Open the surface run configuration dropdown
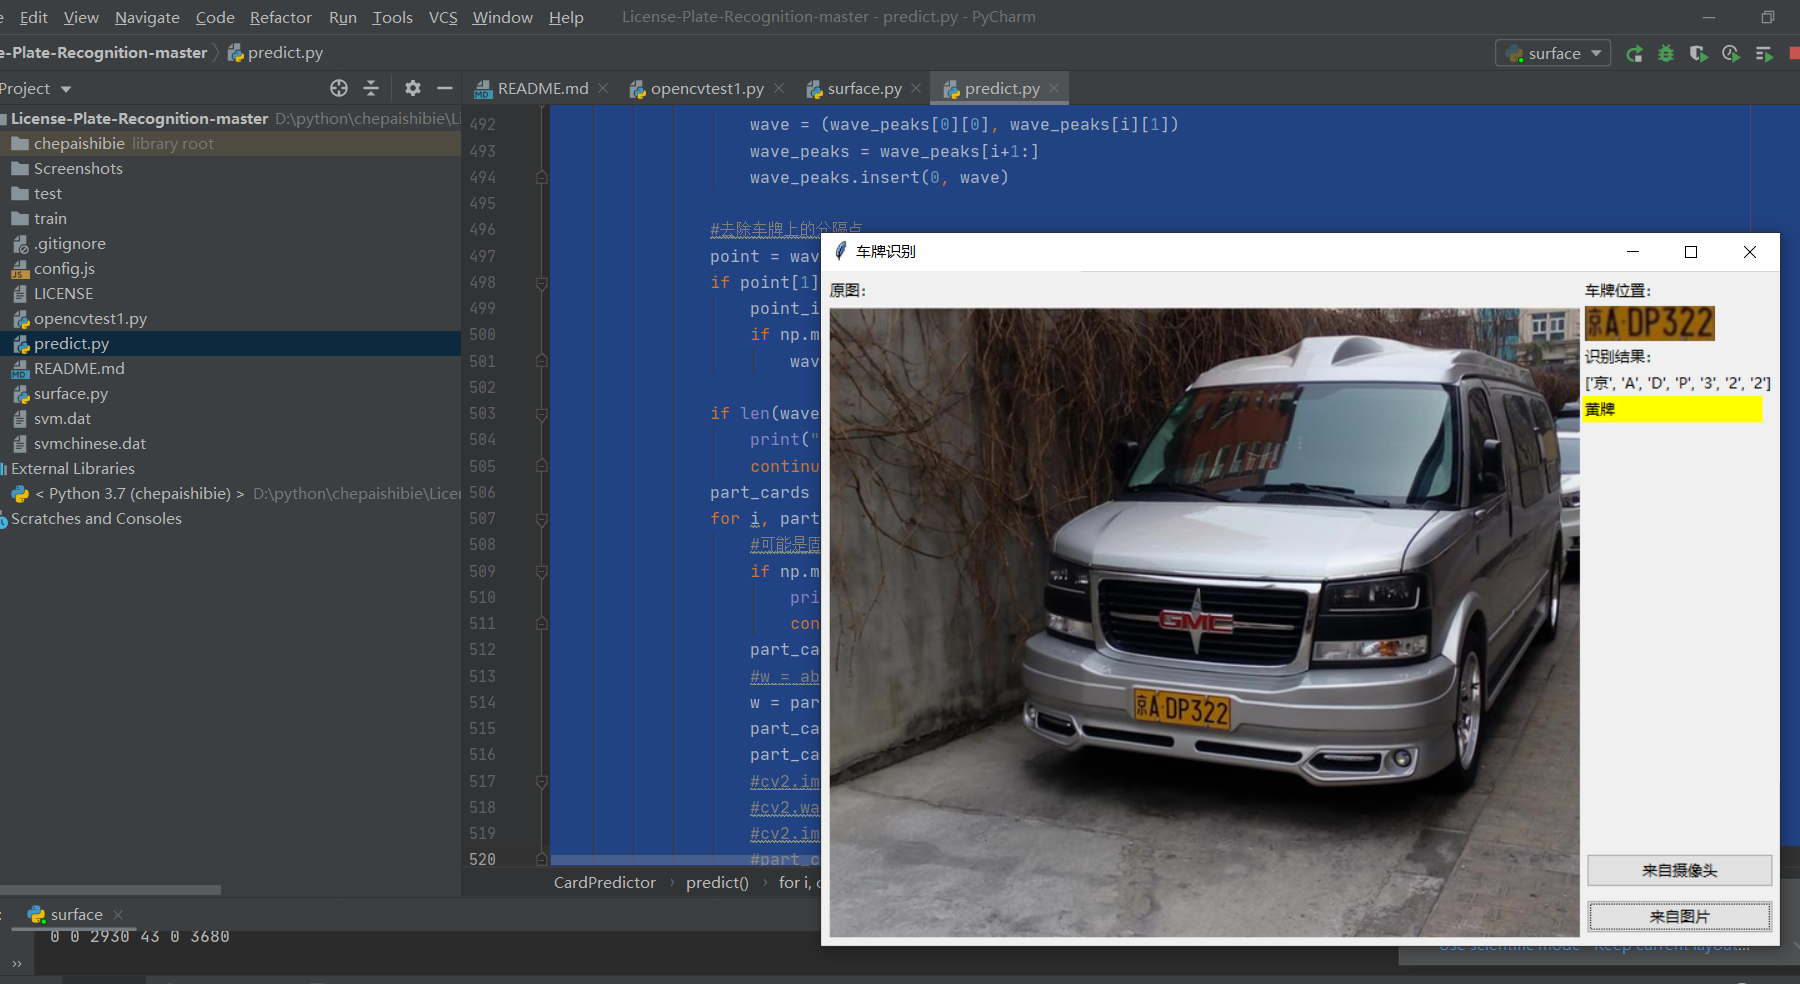This screenshot has width=1800, height=984. (1553, 54)
